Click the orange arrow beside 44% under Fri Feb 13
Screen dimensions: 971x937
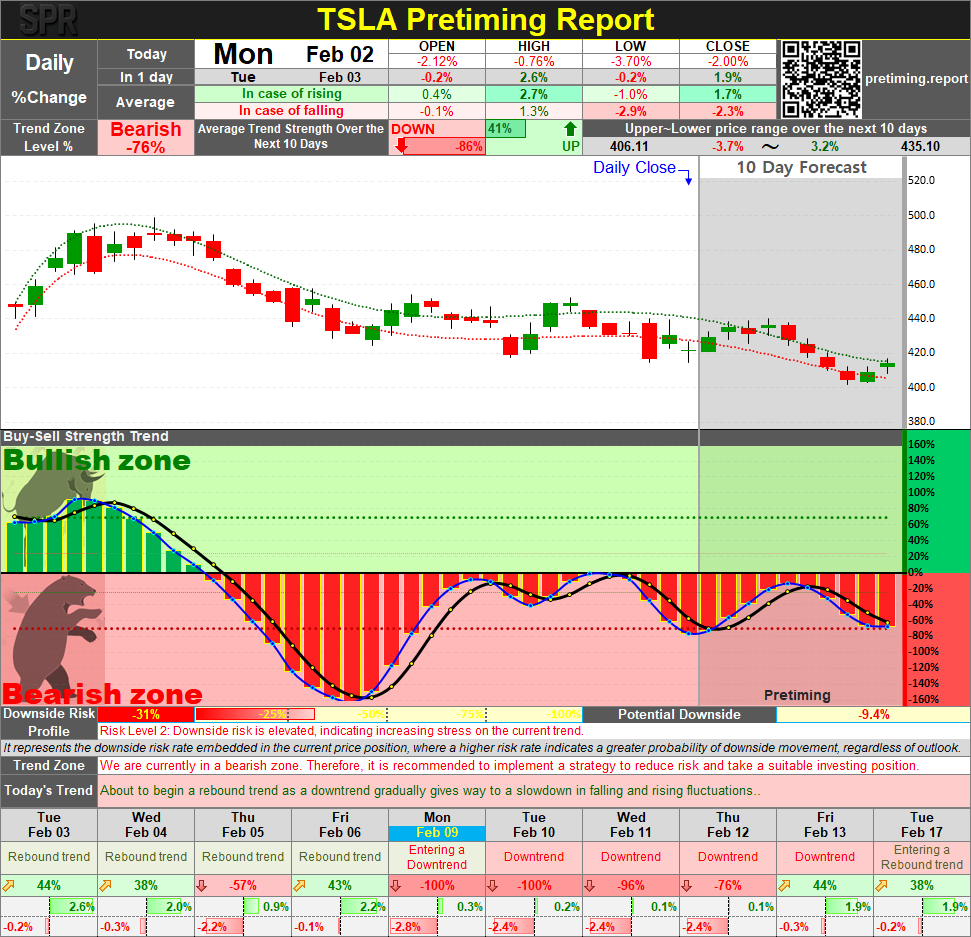785,886
